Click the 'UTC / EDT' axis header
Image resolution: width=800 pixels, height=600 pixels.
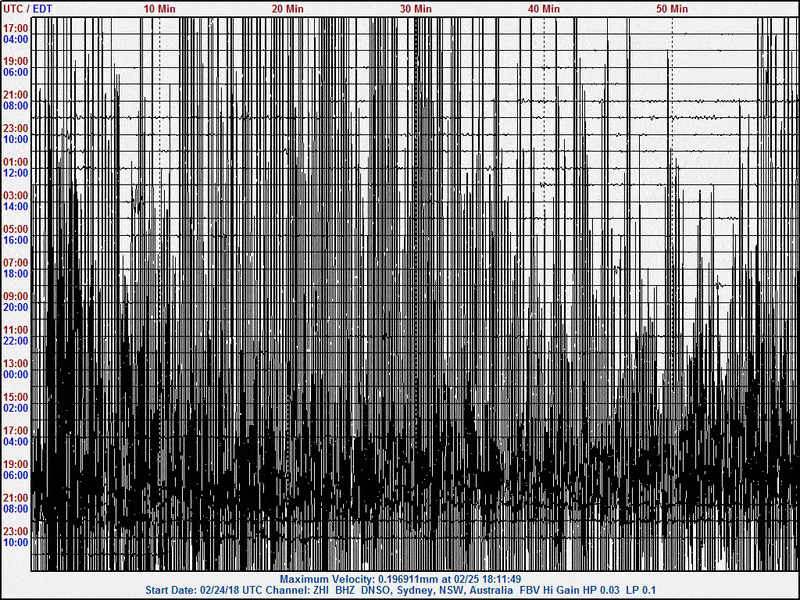point(28,9)
